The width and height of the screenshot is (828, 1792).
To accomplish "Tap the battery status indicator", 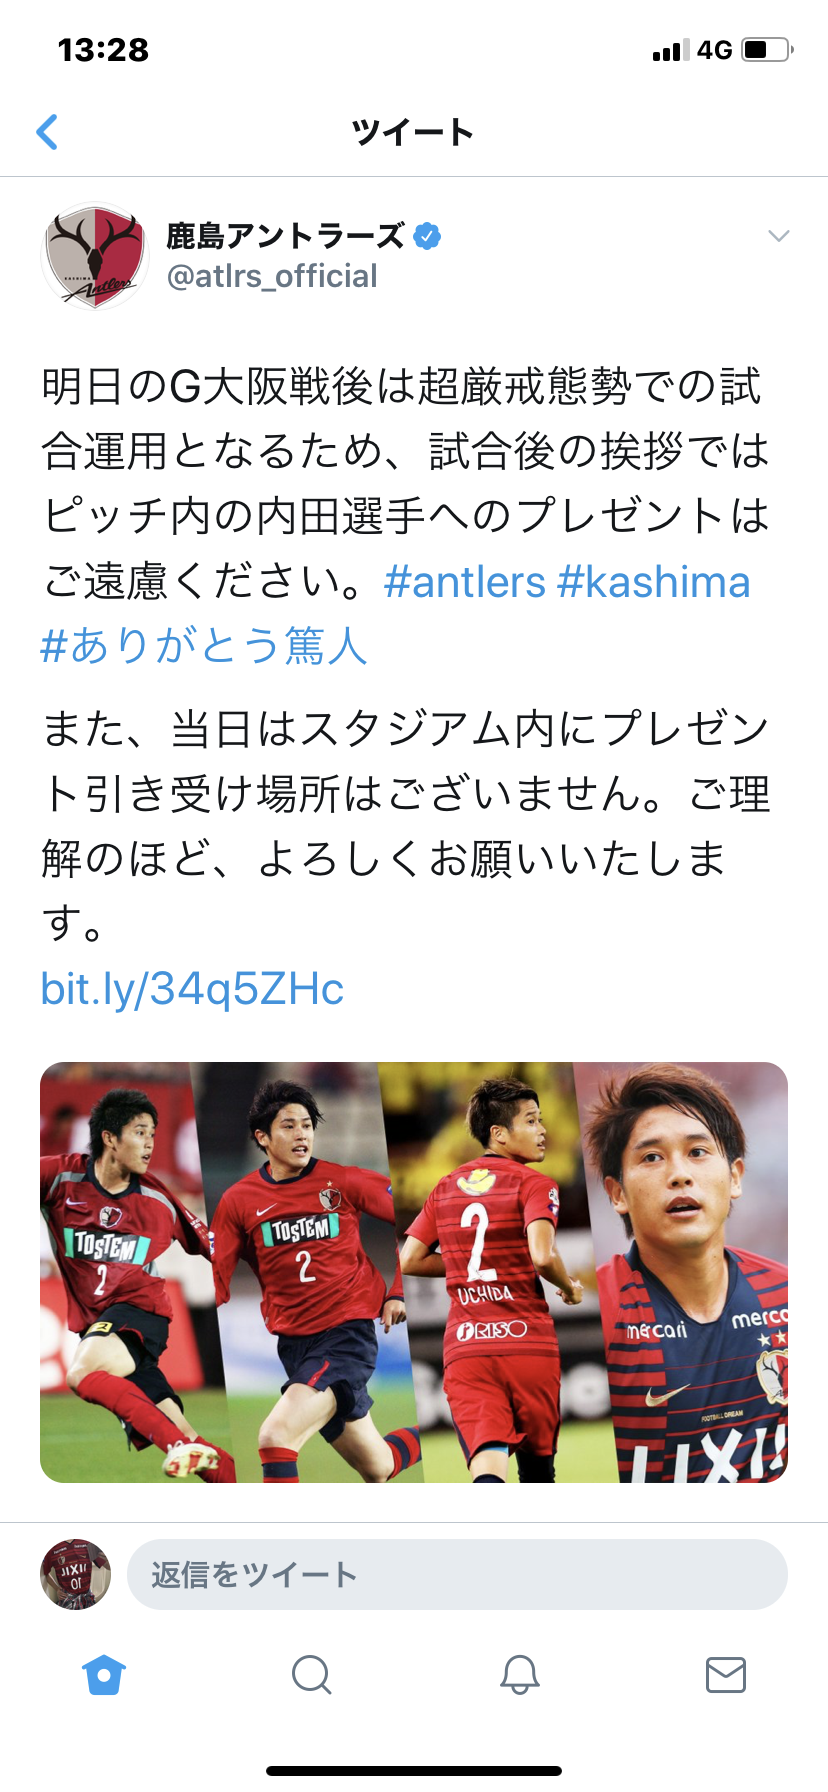I will pyautogui.click(x=767, y=50).
